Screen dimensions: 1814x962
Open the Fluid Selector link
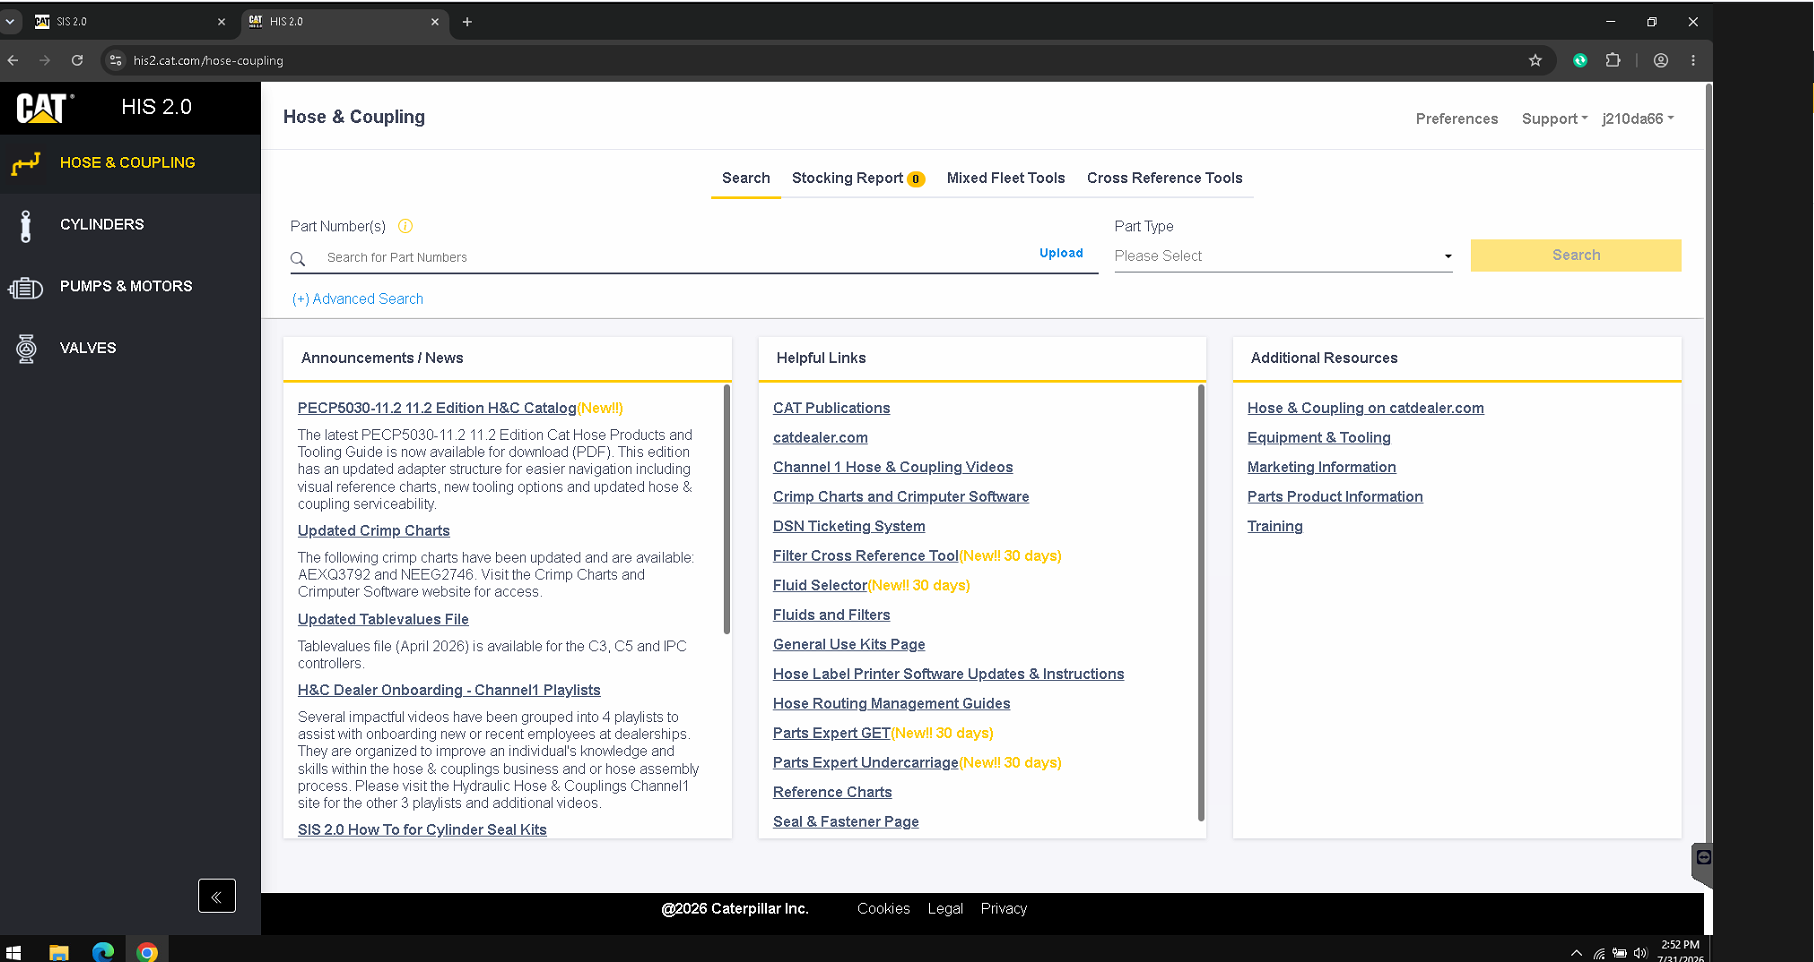click(820, 586)
